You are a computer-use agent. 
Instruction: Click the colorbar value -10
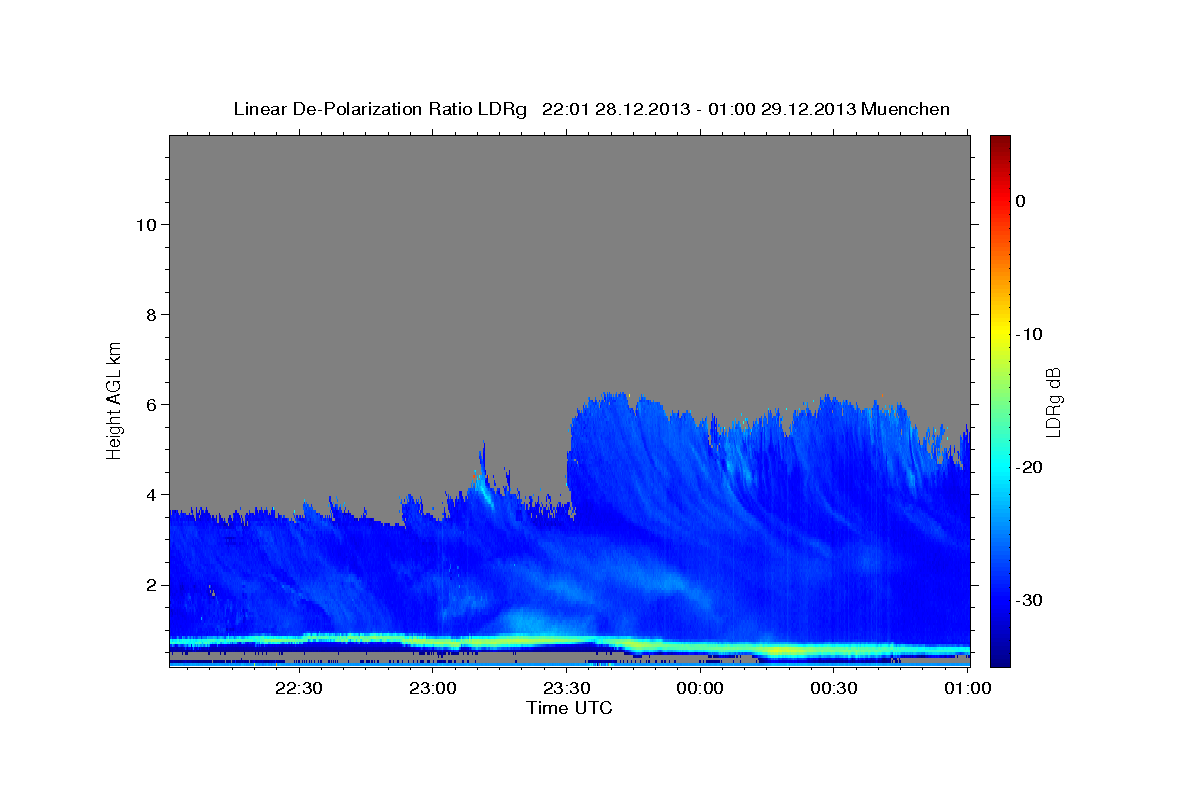[1029, 334]
